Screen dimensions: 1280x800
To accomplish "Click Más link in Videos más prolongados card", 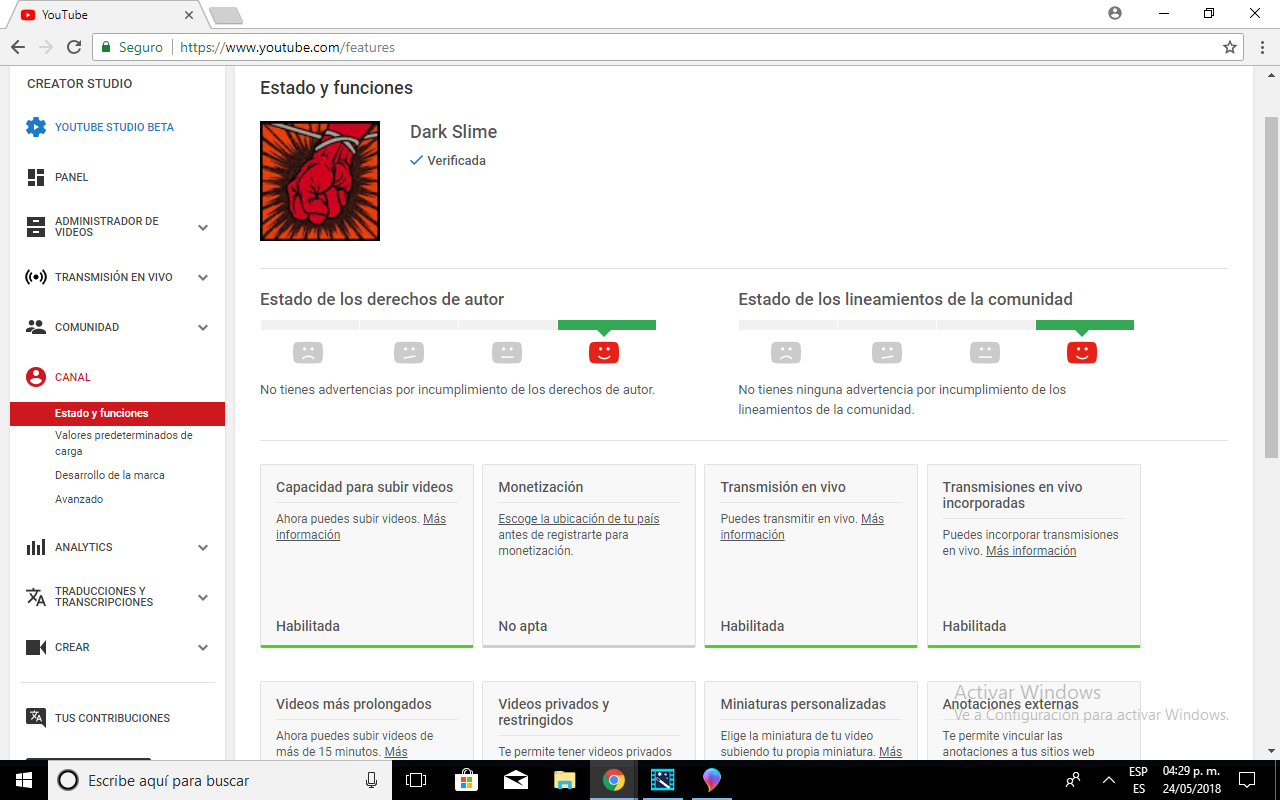I will pyautogui.click(x=396, y=752).
